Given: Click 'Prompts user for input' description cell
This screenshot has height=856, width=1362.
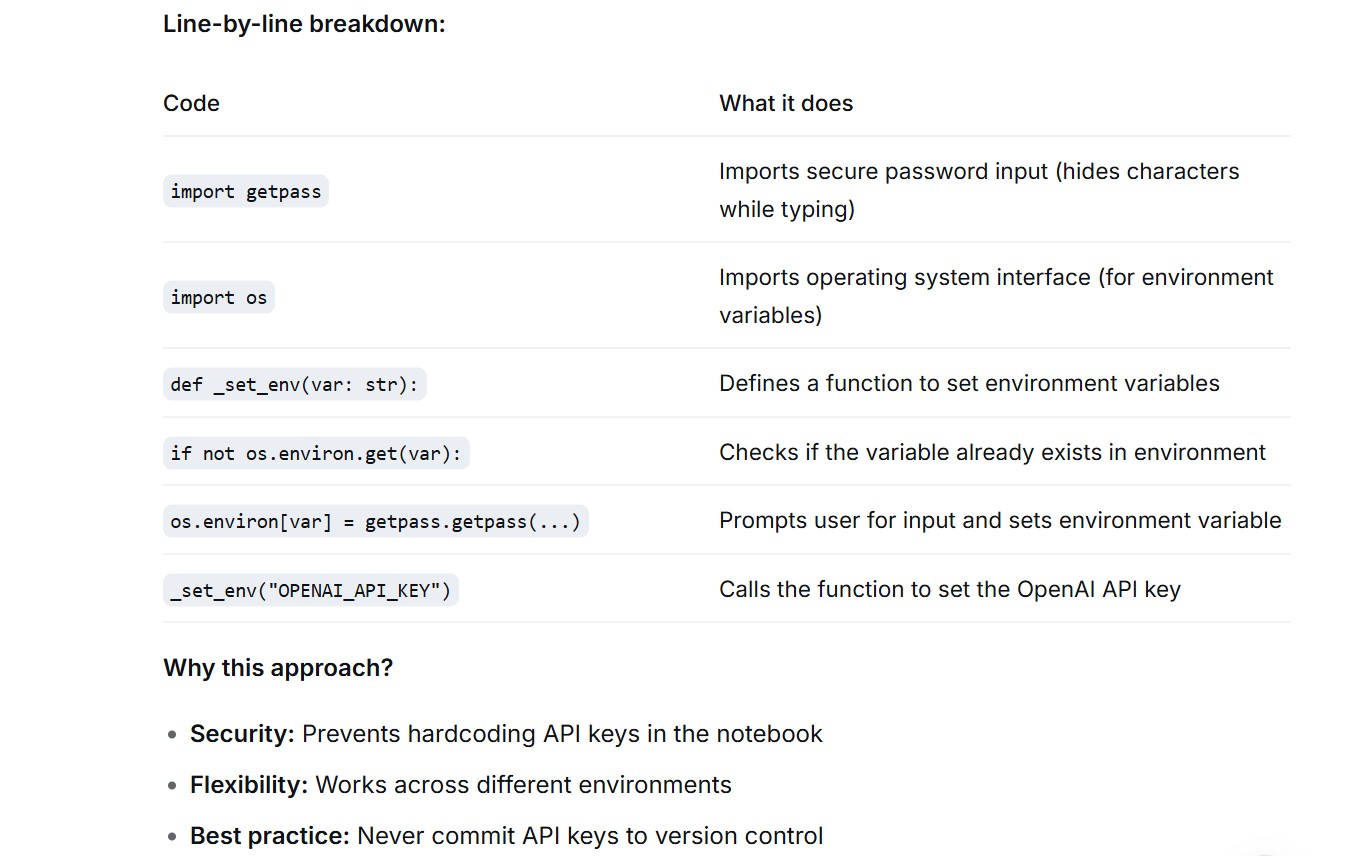Looking at the screenshot, I should (1000, 520).
